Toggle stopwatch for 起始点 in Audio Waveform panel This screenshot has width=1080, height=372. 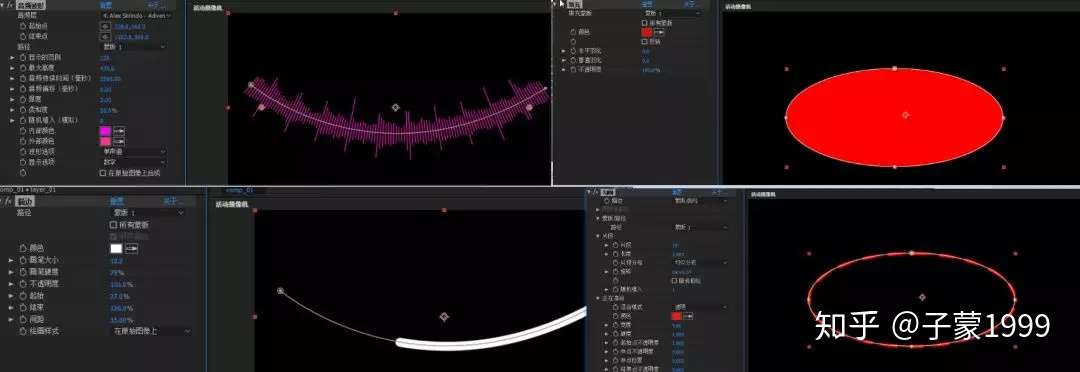tap(23, 25)
